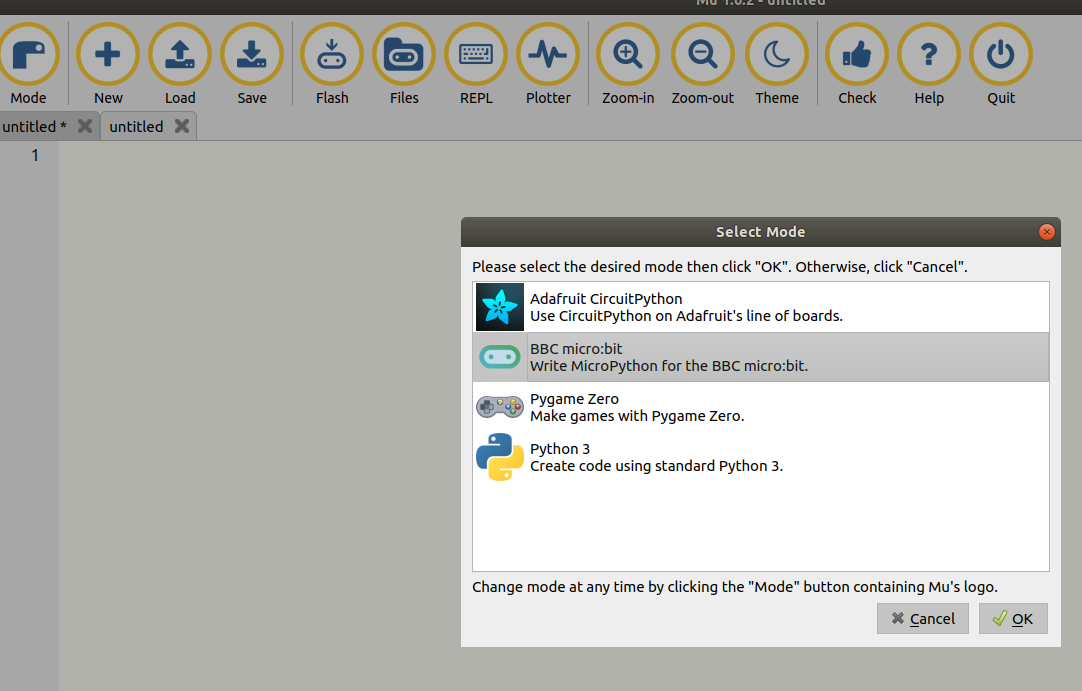Select Python 3 mode
Viewport: 1082px width, 691px height.
pos(760,457)
